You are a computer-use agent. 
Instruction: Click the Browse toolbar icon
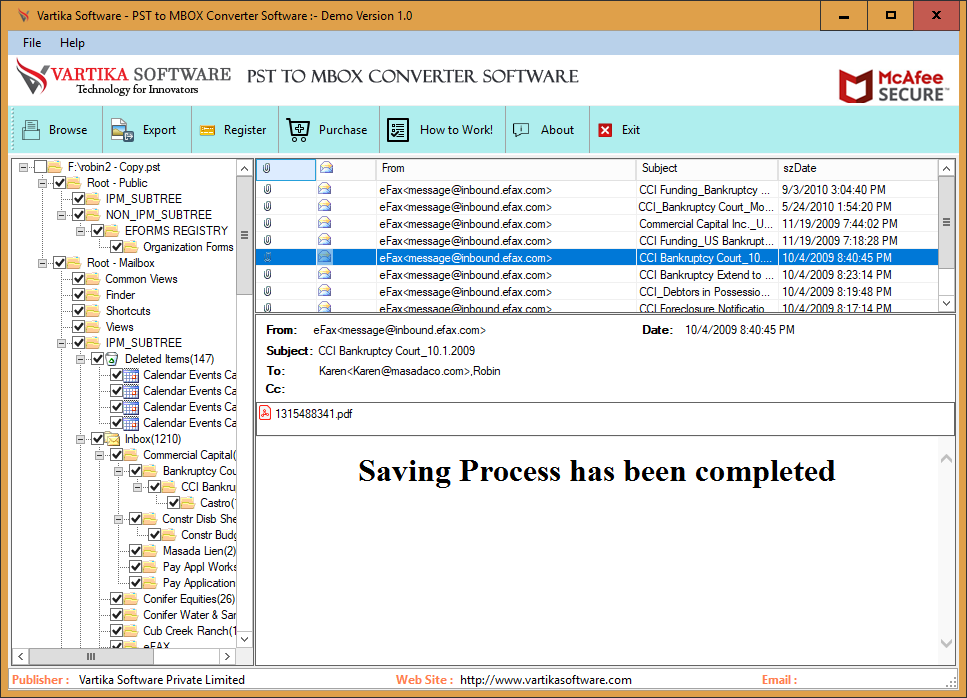pyautogui.click(x=31, y=129)
